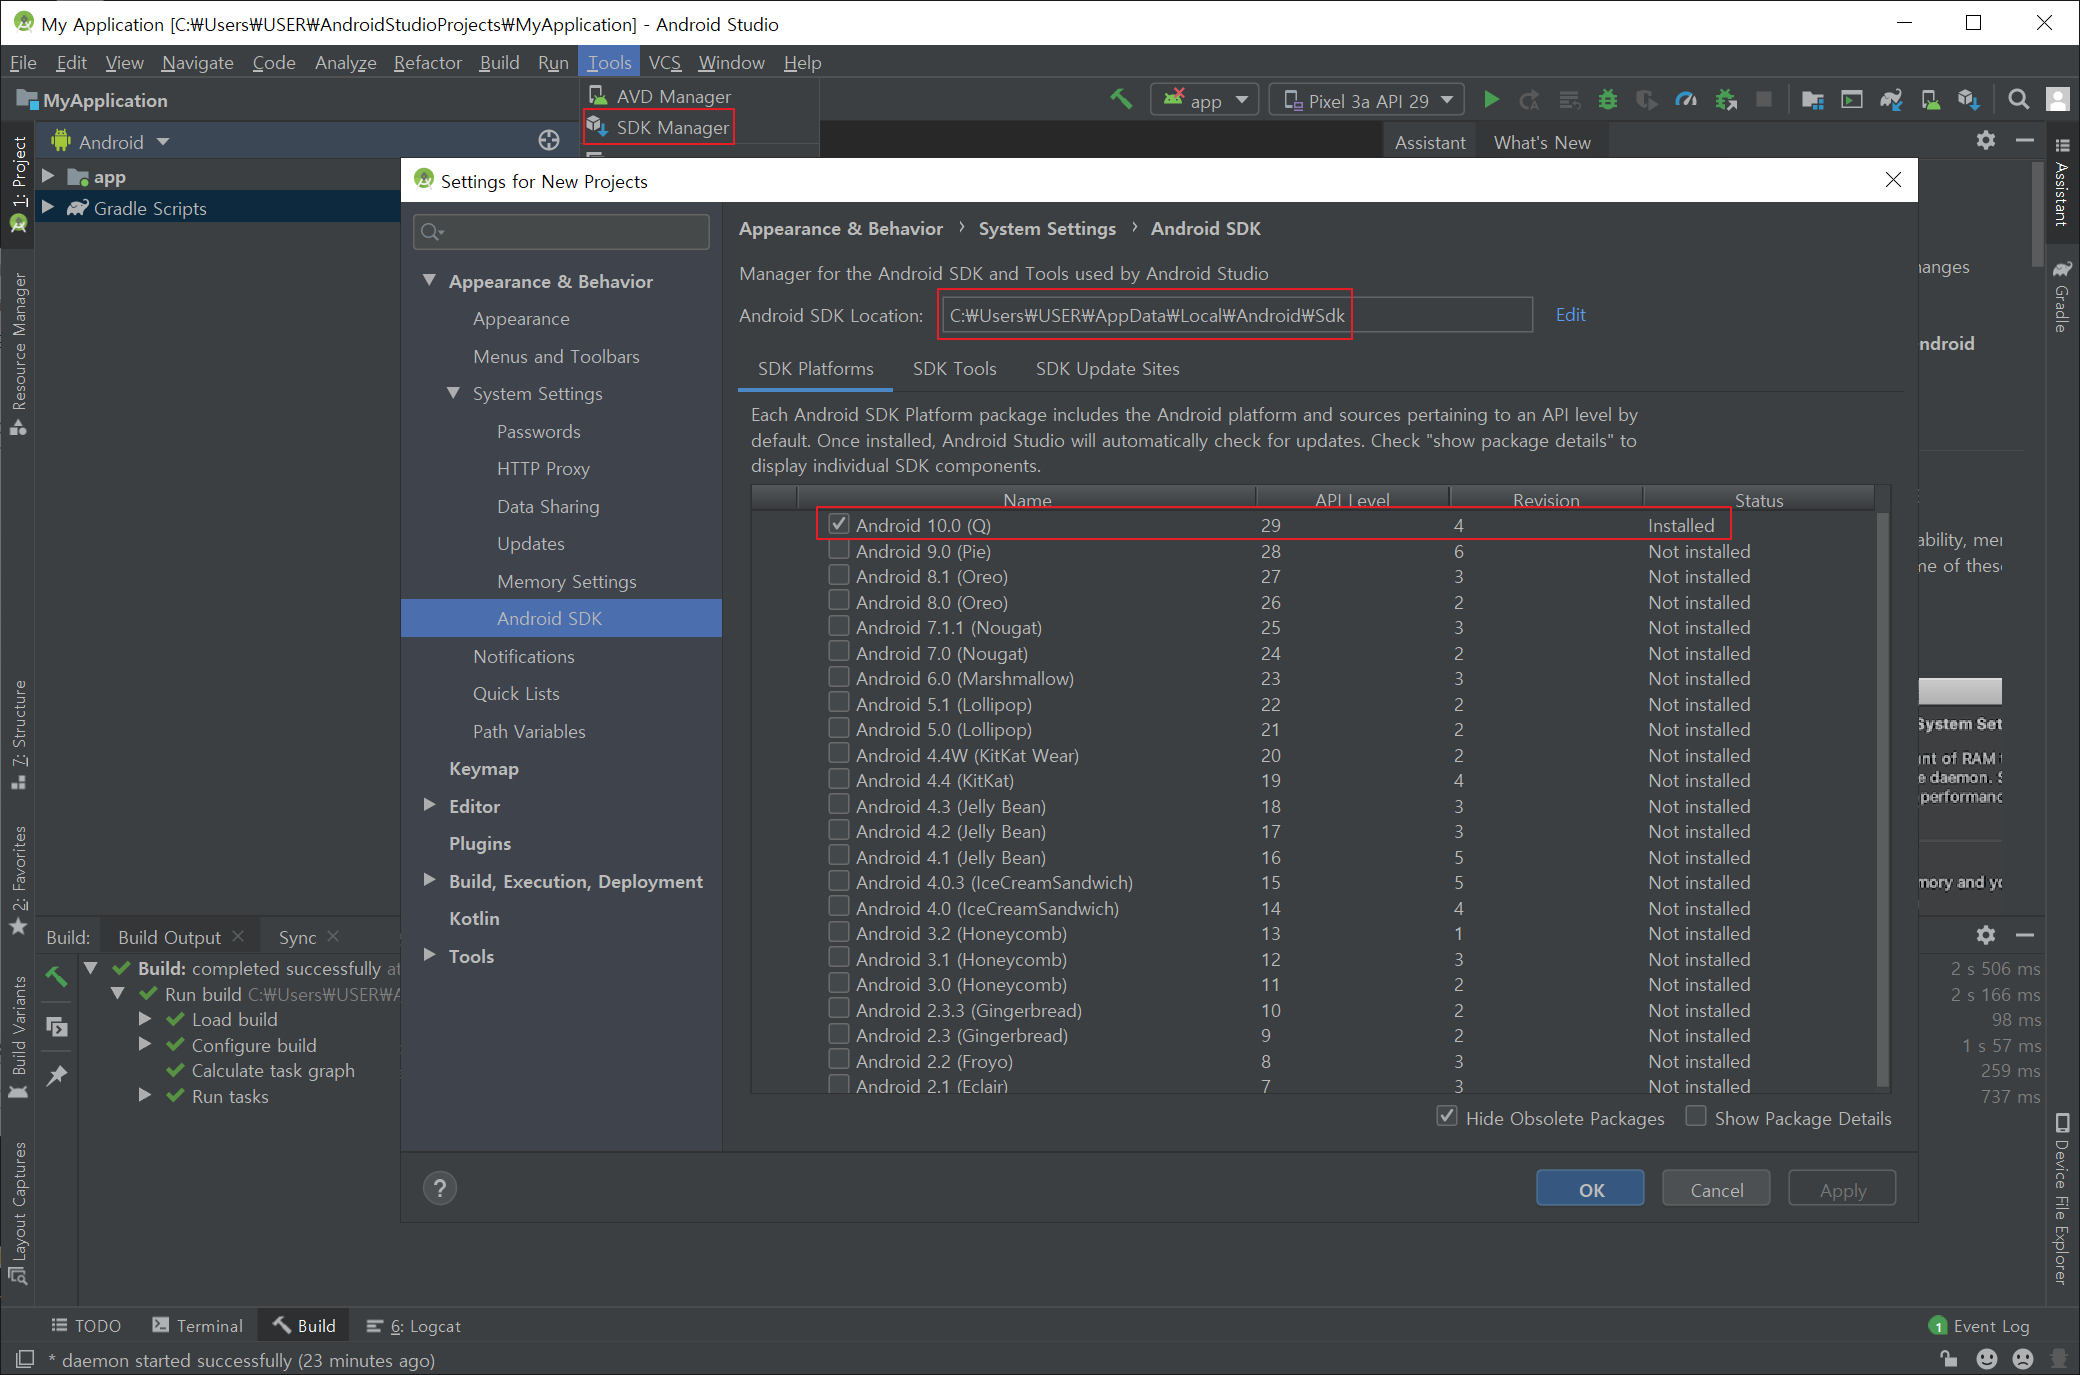Click the Make Project hammer icon in the toolbar
The height and width of the screenshot is (1375, 2080).
click(x=1121, y=99)
